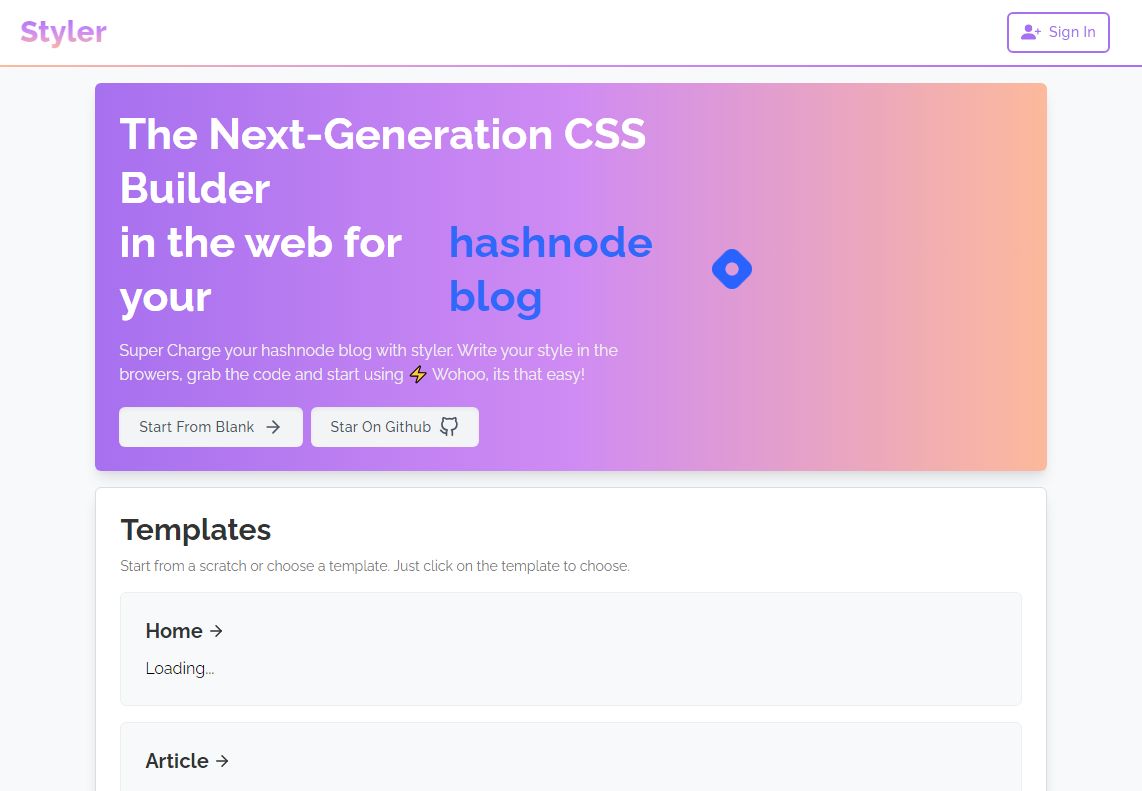Click the hashnode blog highlighted text
Viewport: 1142px width, 791px height.
coord(551,269)
